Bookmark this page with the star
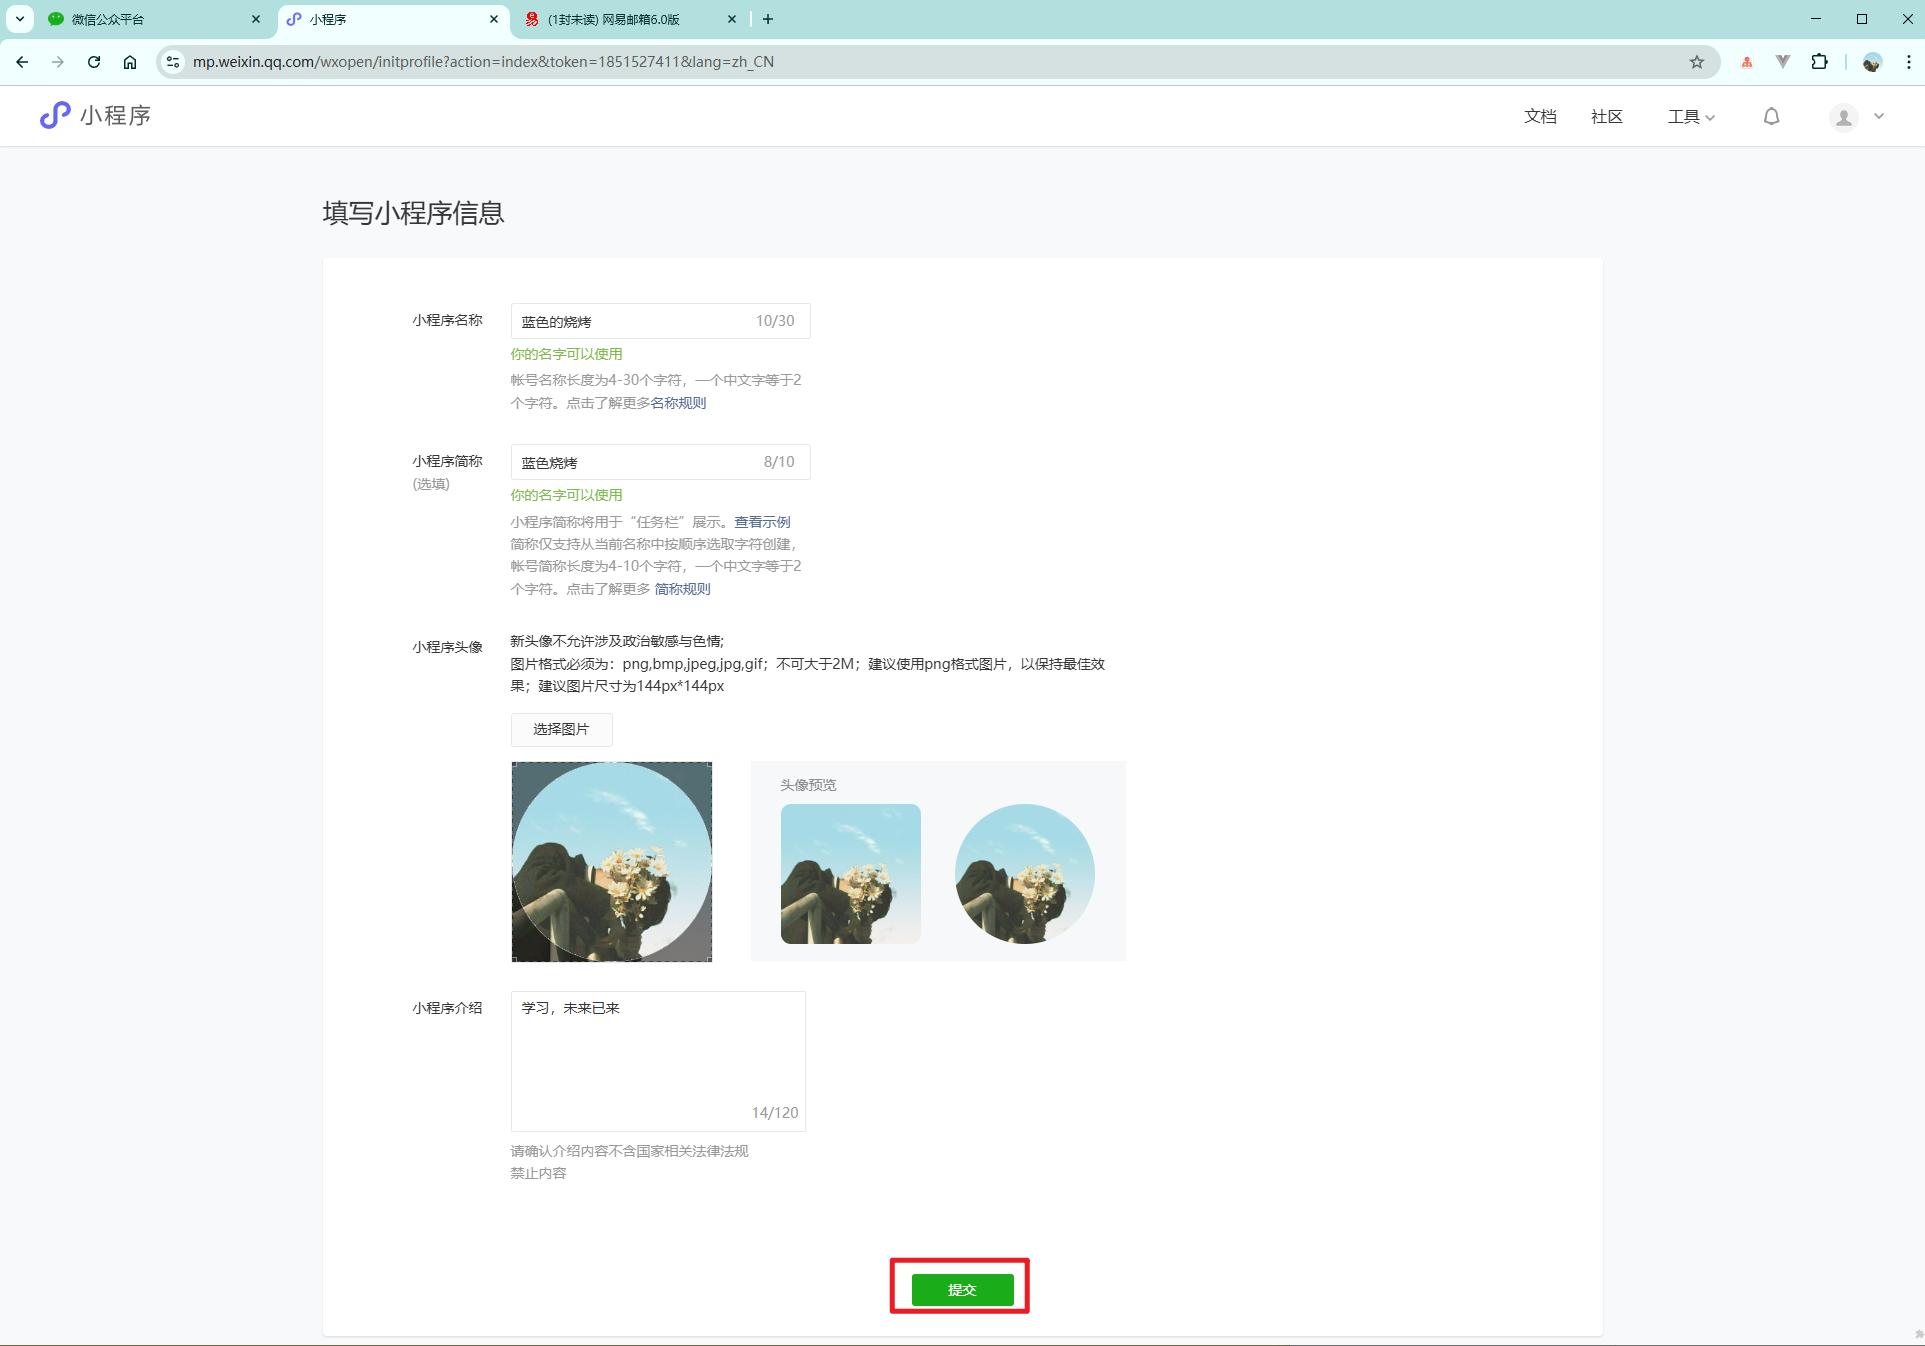Image resolution: width=1925 pixels, height=1346 pixels. [1697, 62]
